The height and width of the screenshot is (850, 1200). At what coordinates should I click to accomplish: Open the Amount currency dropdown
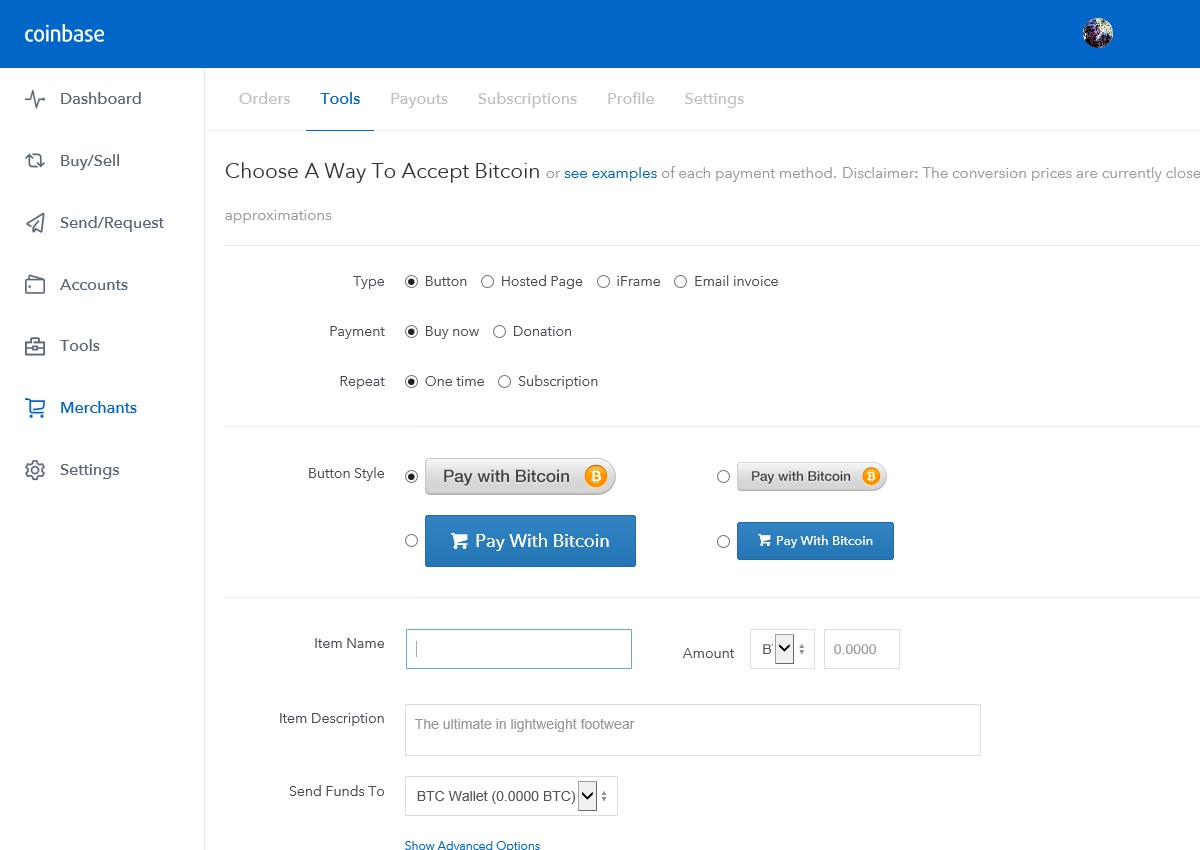coord(782,649)
